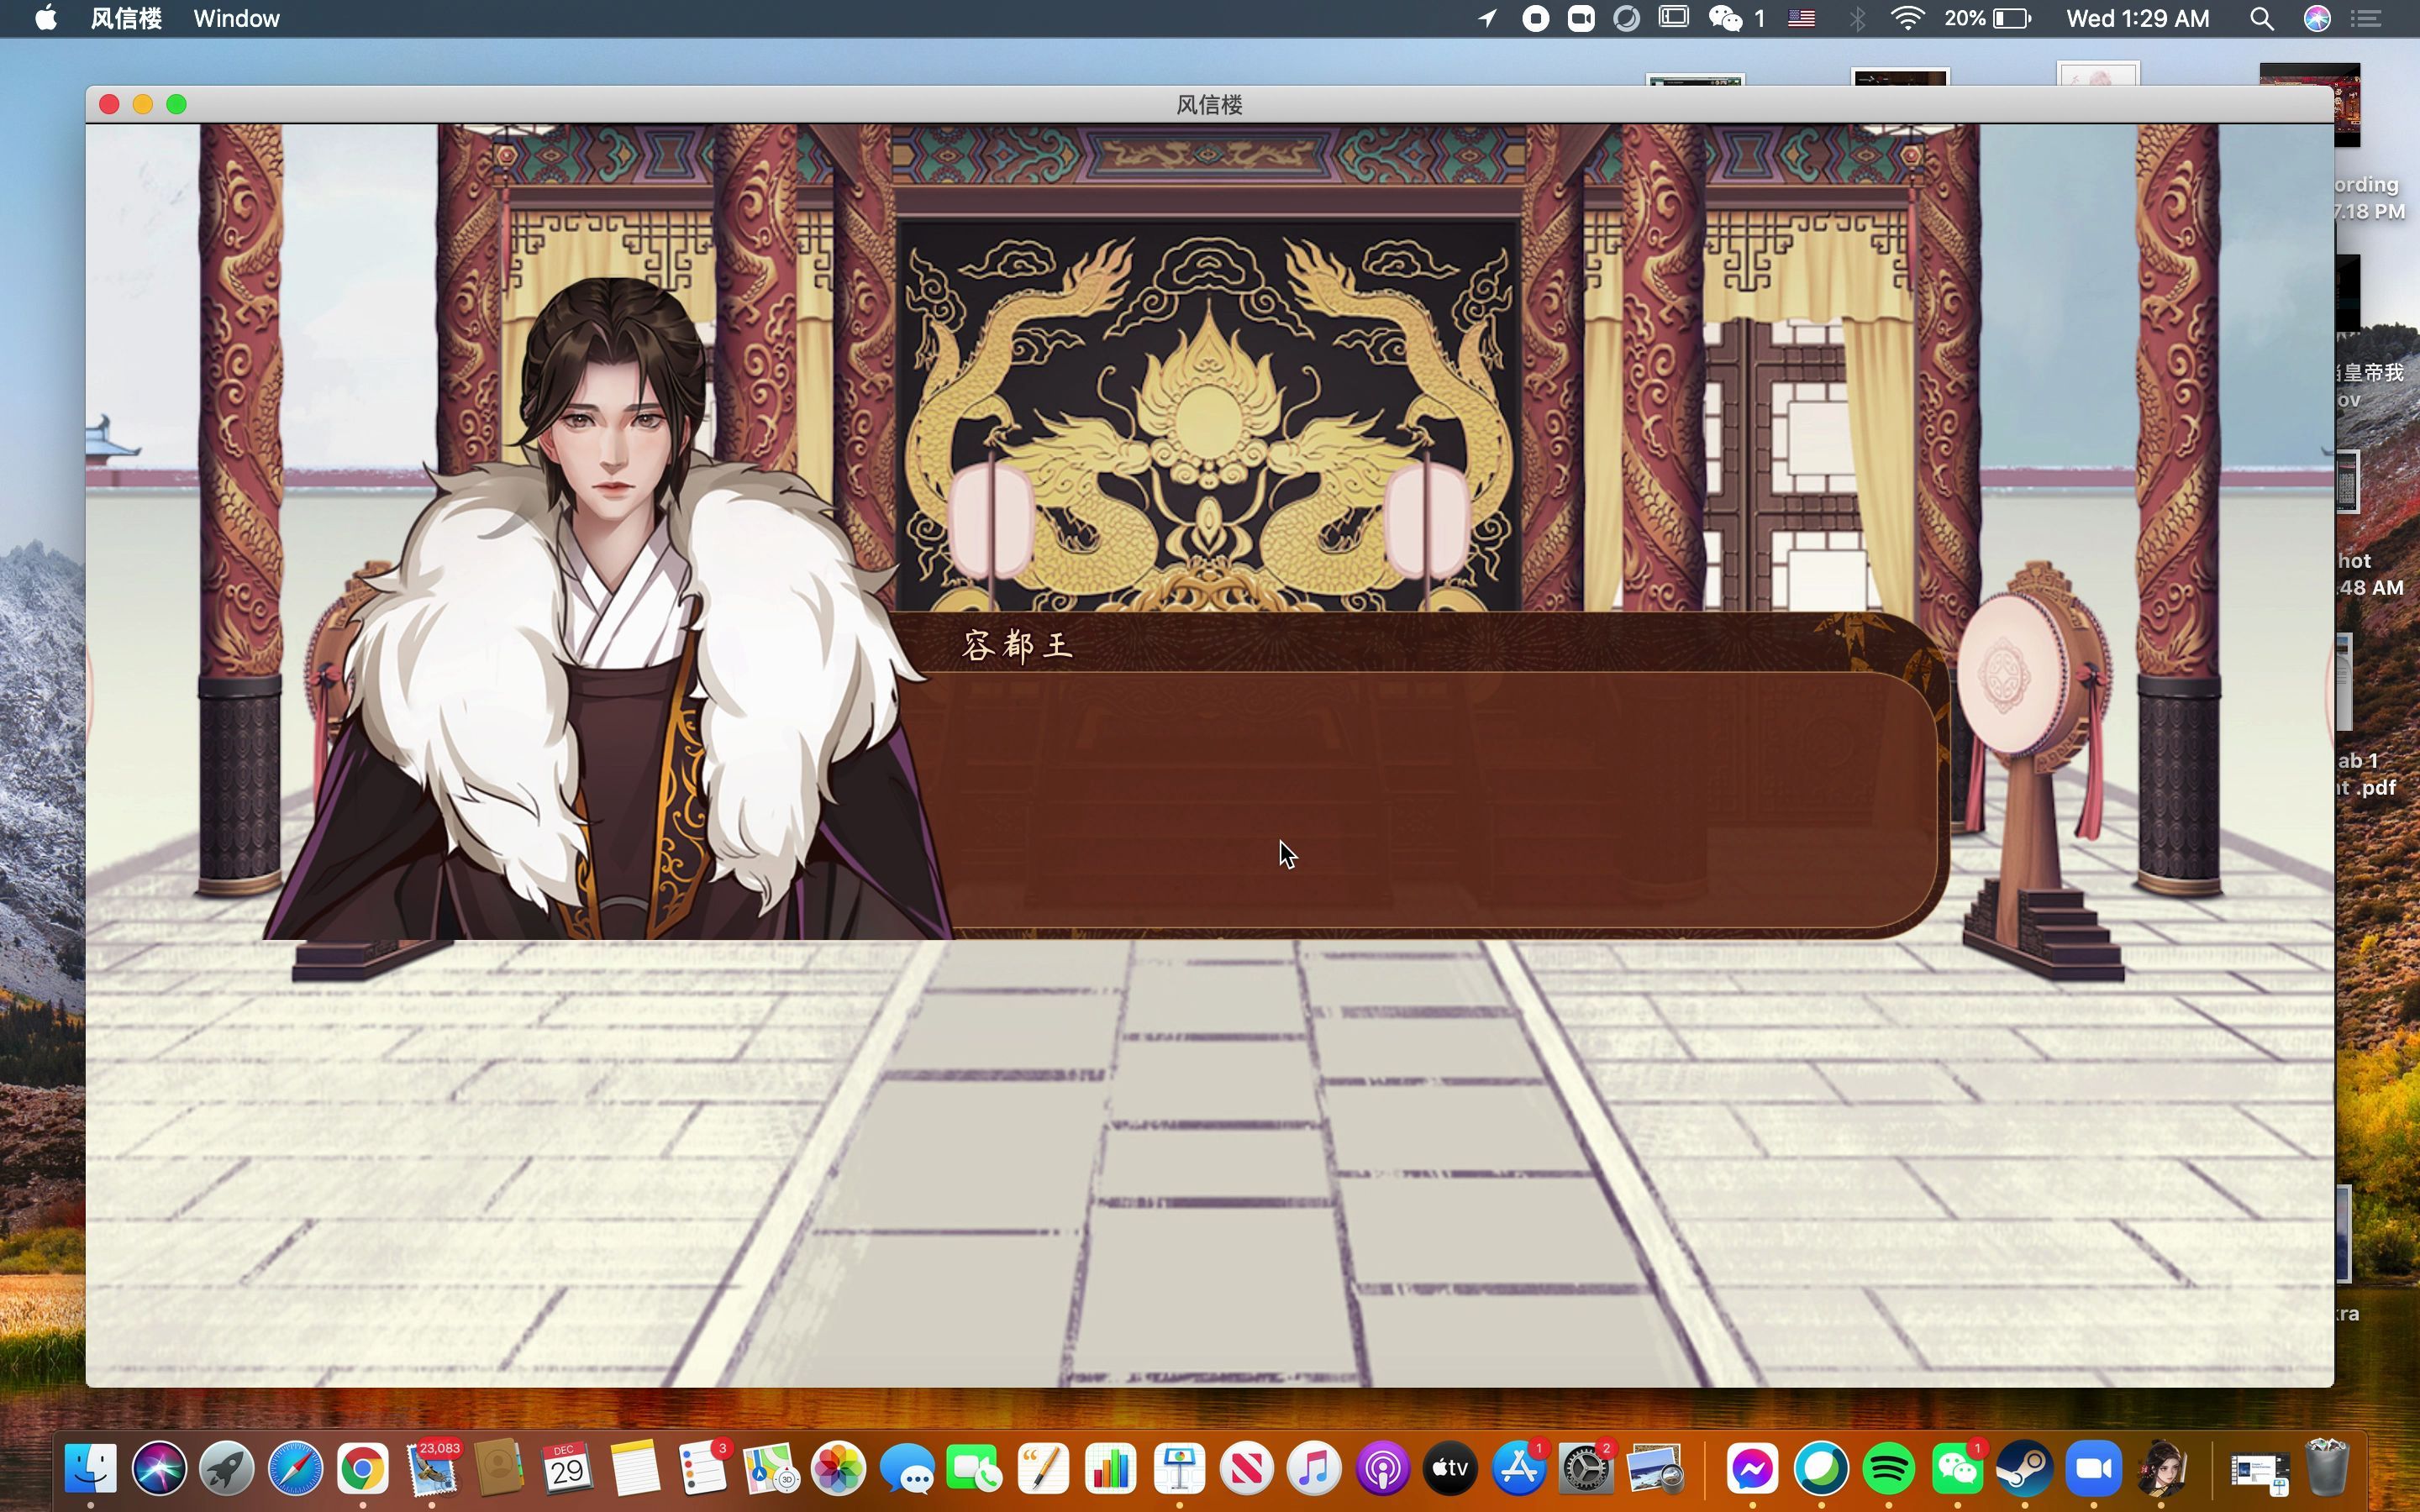Image resolution: width=2420 pixels, height=1512 pixels.
Task: Click the 容都王 character portrait
Action: (x=610, y=610)
